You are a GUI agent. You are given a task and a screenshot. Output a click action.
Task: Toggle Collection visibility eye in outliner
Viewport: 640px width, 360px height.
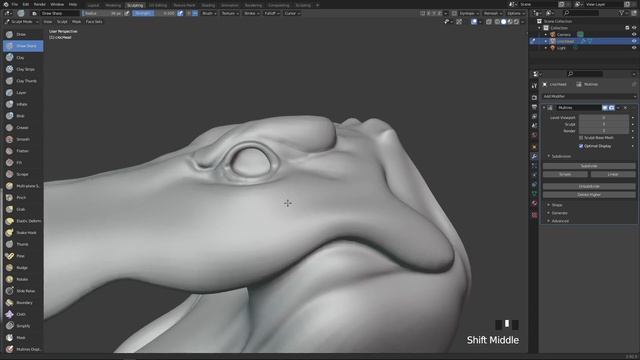coord(634,28)
